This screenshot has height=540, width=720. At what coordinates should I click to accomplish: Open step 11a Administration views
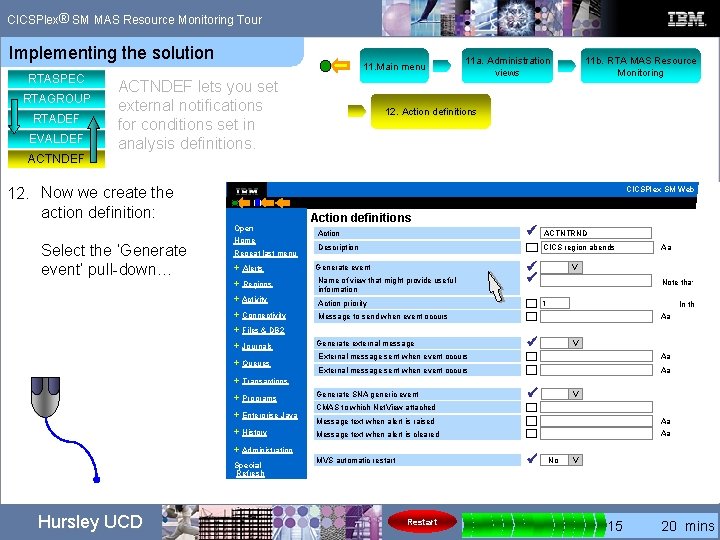tap(507, 66)
